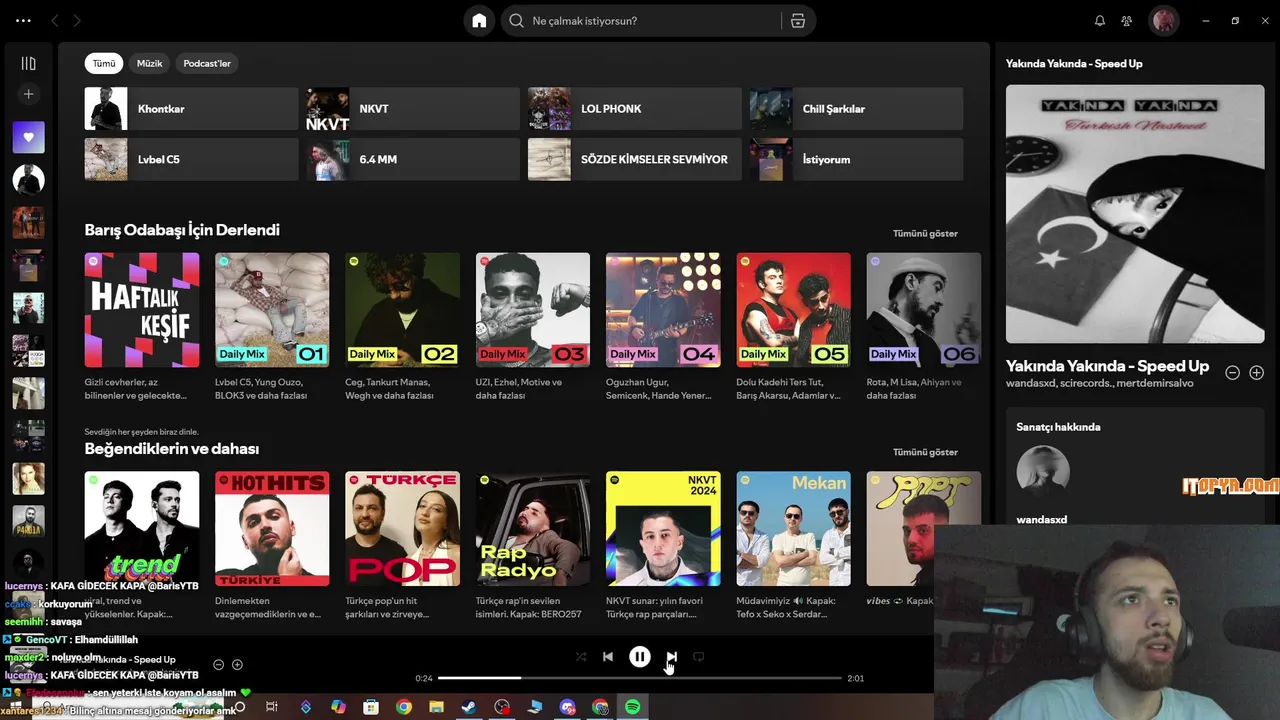Open Daily Mix 06 cover

[x=924, y=310]
